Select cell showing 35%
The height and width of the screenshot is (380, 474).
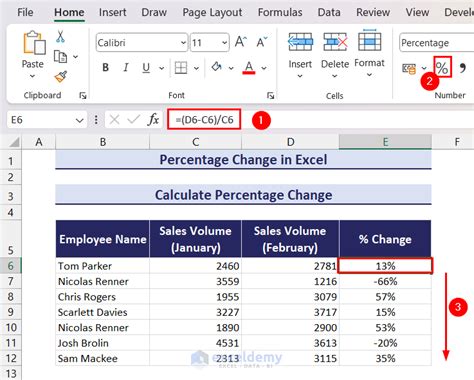[x=385, y=358]
